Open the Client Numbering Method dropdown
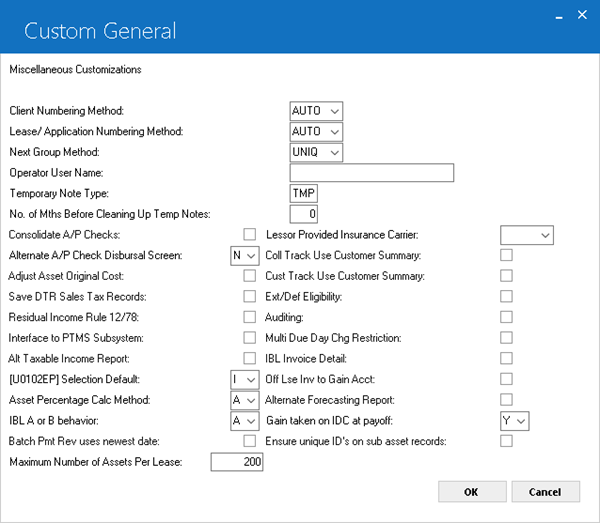600x523 pixels. coord(316,111)
